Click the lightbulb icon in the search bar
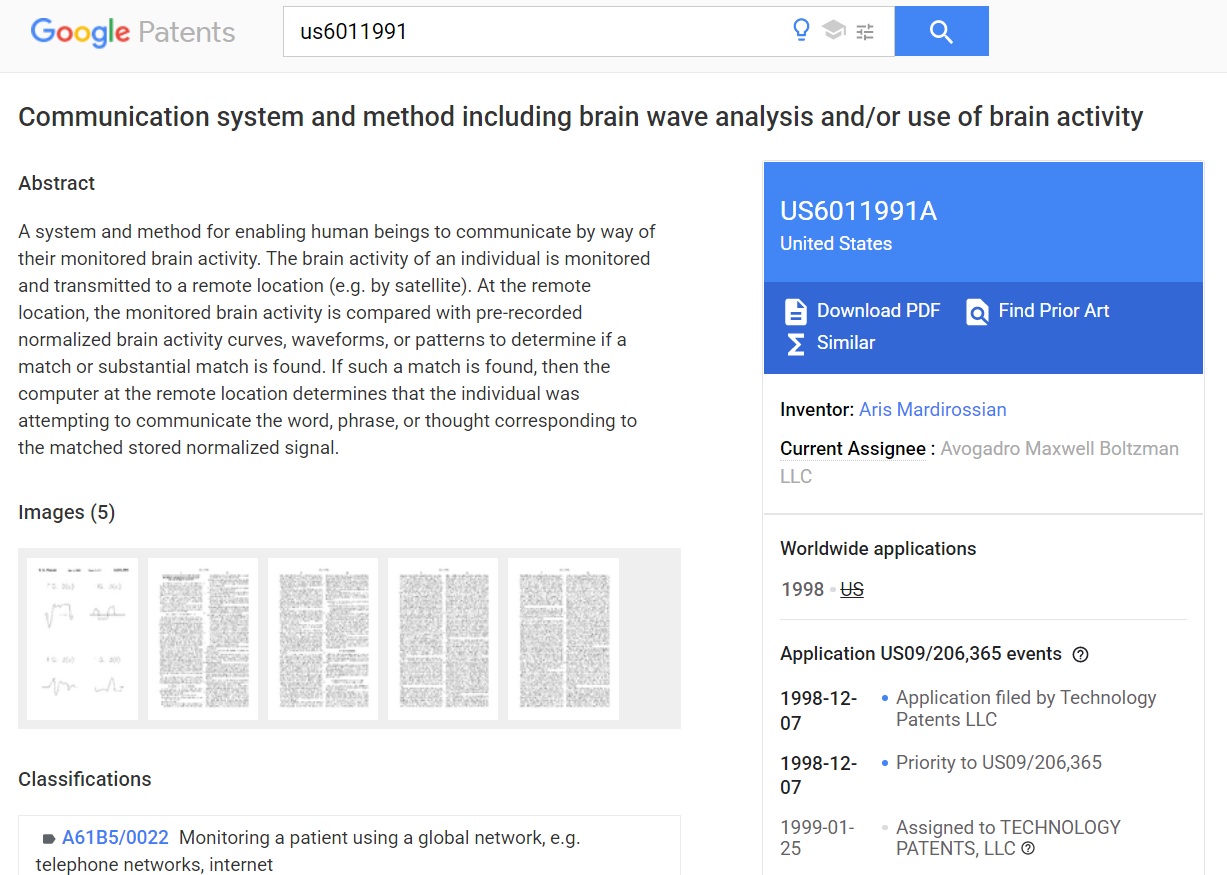 801,31
